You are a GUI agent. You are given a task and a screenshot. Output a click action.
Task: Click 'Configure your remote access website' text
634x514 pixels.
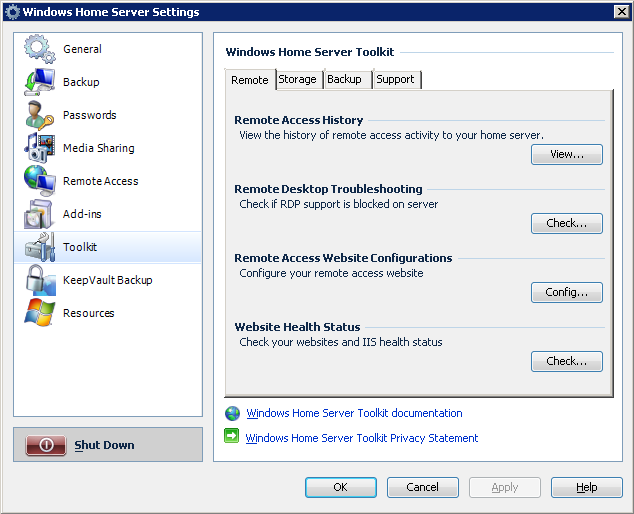click(331, 273)
